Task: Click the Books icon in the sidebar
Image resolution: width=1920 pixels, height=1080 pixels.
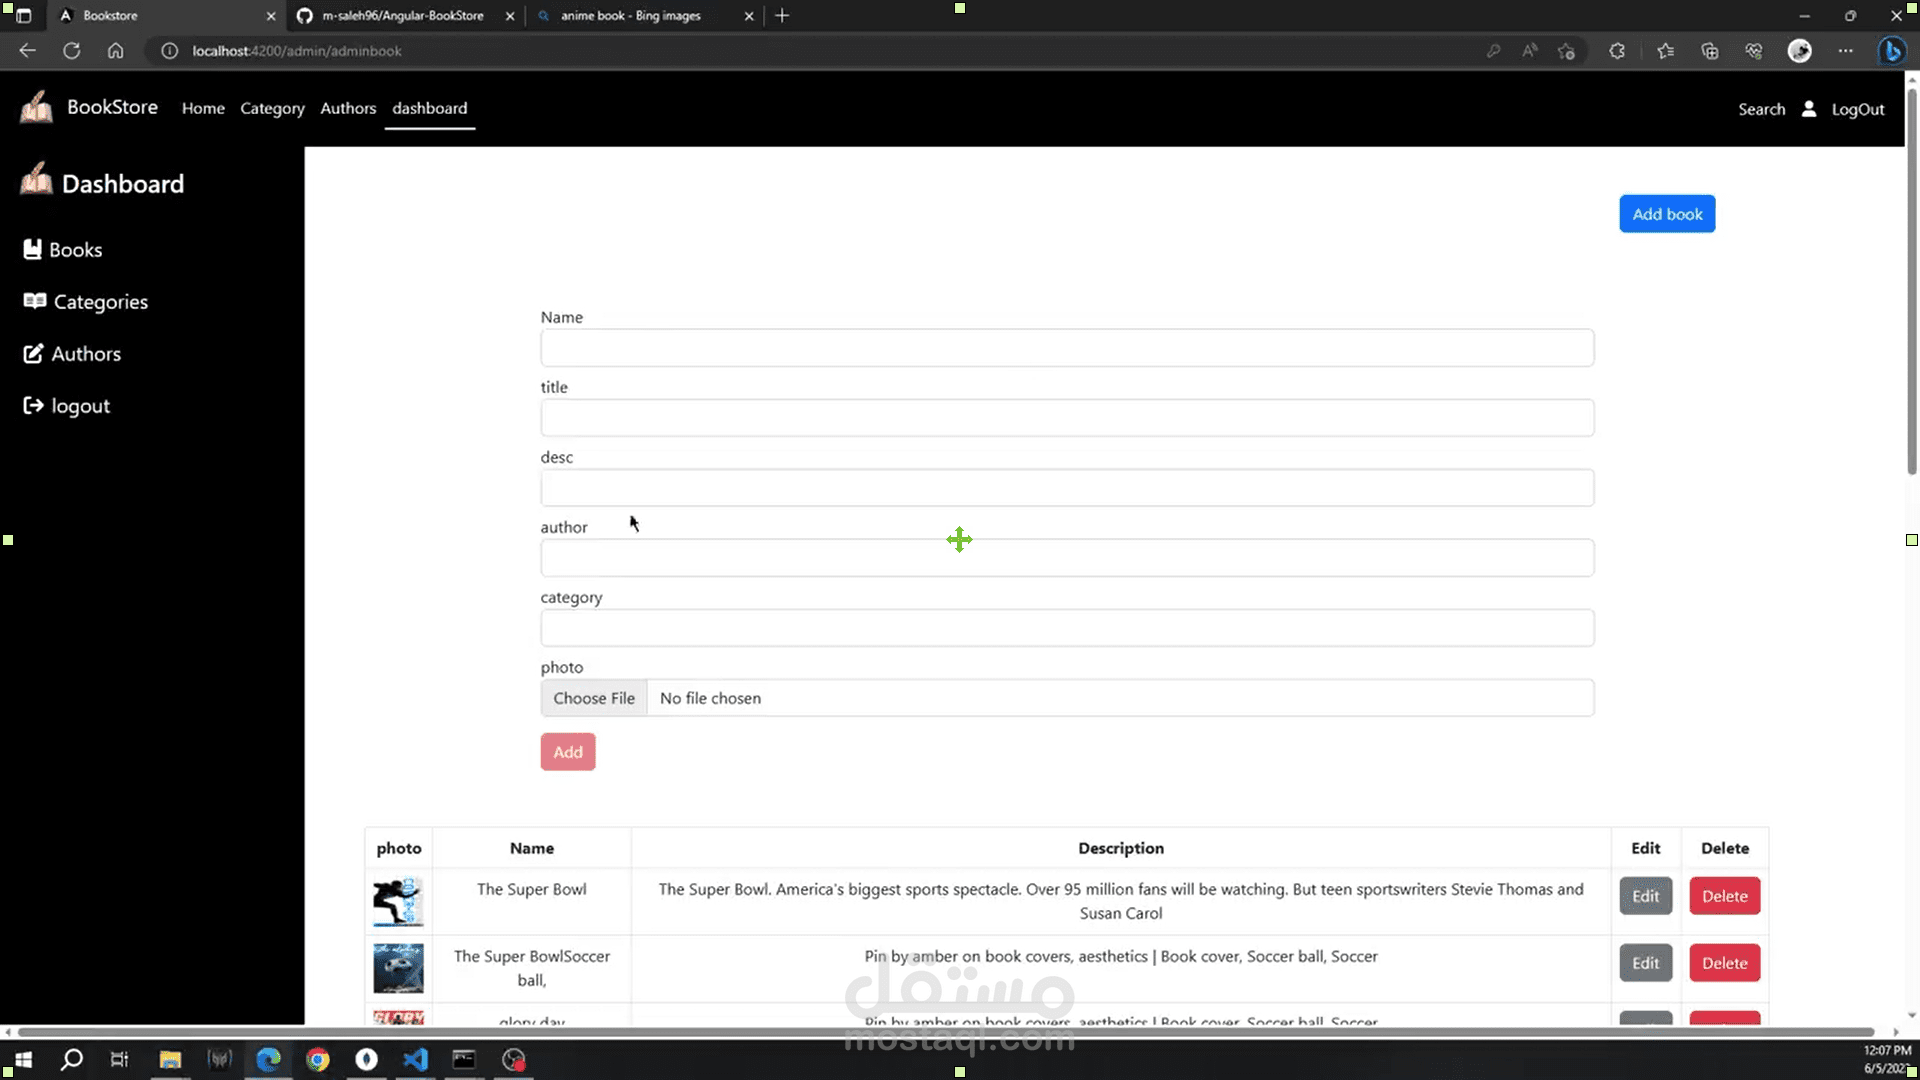Action: [33, 250]
